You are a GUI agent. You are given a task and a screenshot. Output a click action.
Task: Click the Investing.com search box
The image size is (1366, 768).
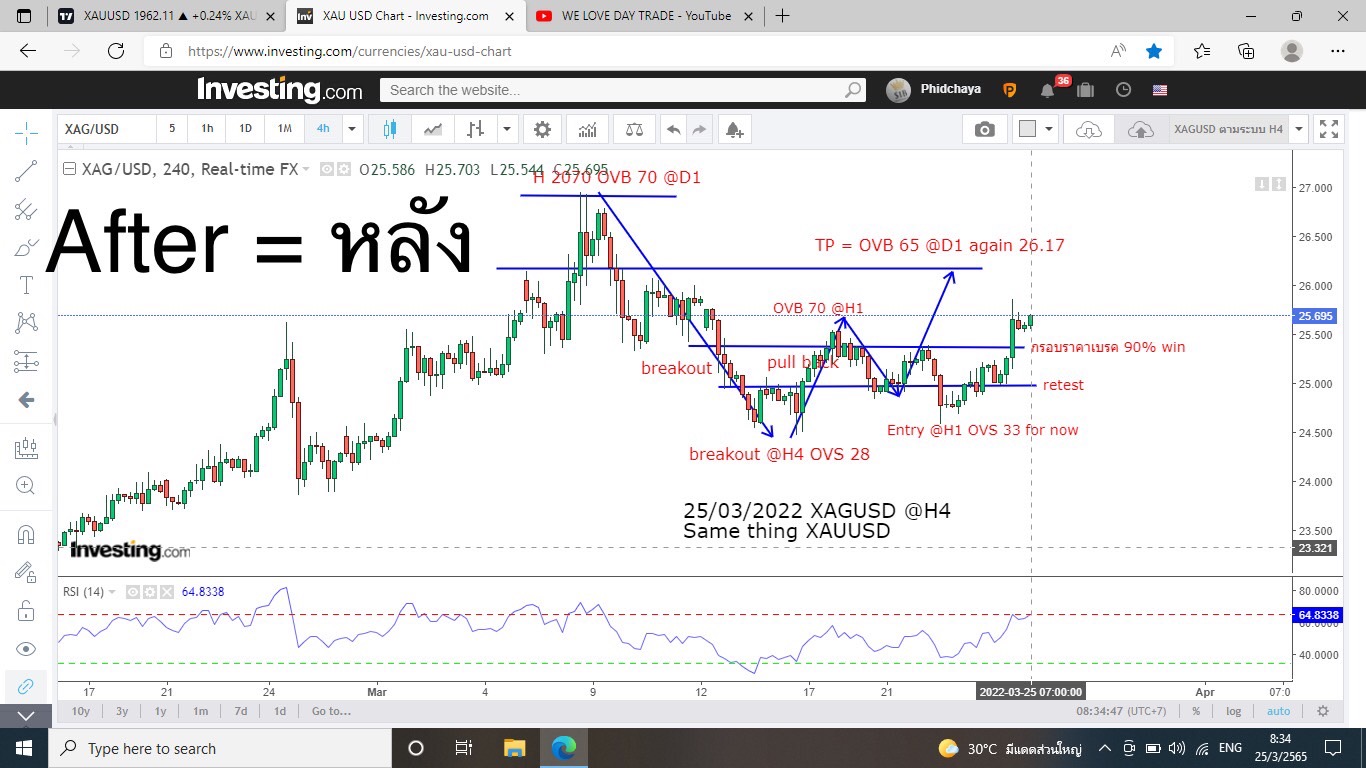(x=622, y=90)
